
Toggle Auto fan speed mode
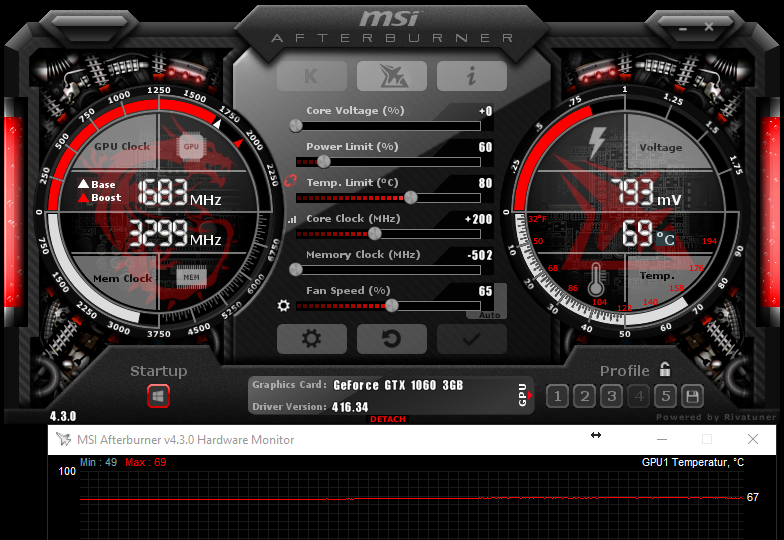[x=489, y=315]
